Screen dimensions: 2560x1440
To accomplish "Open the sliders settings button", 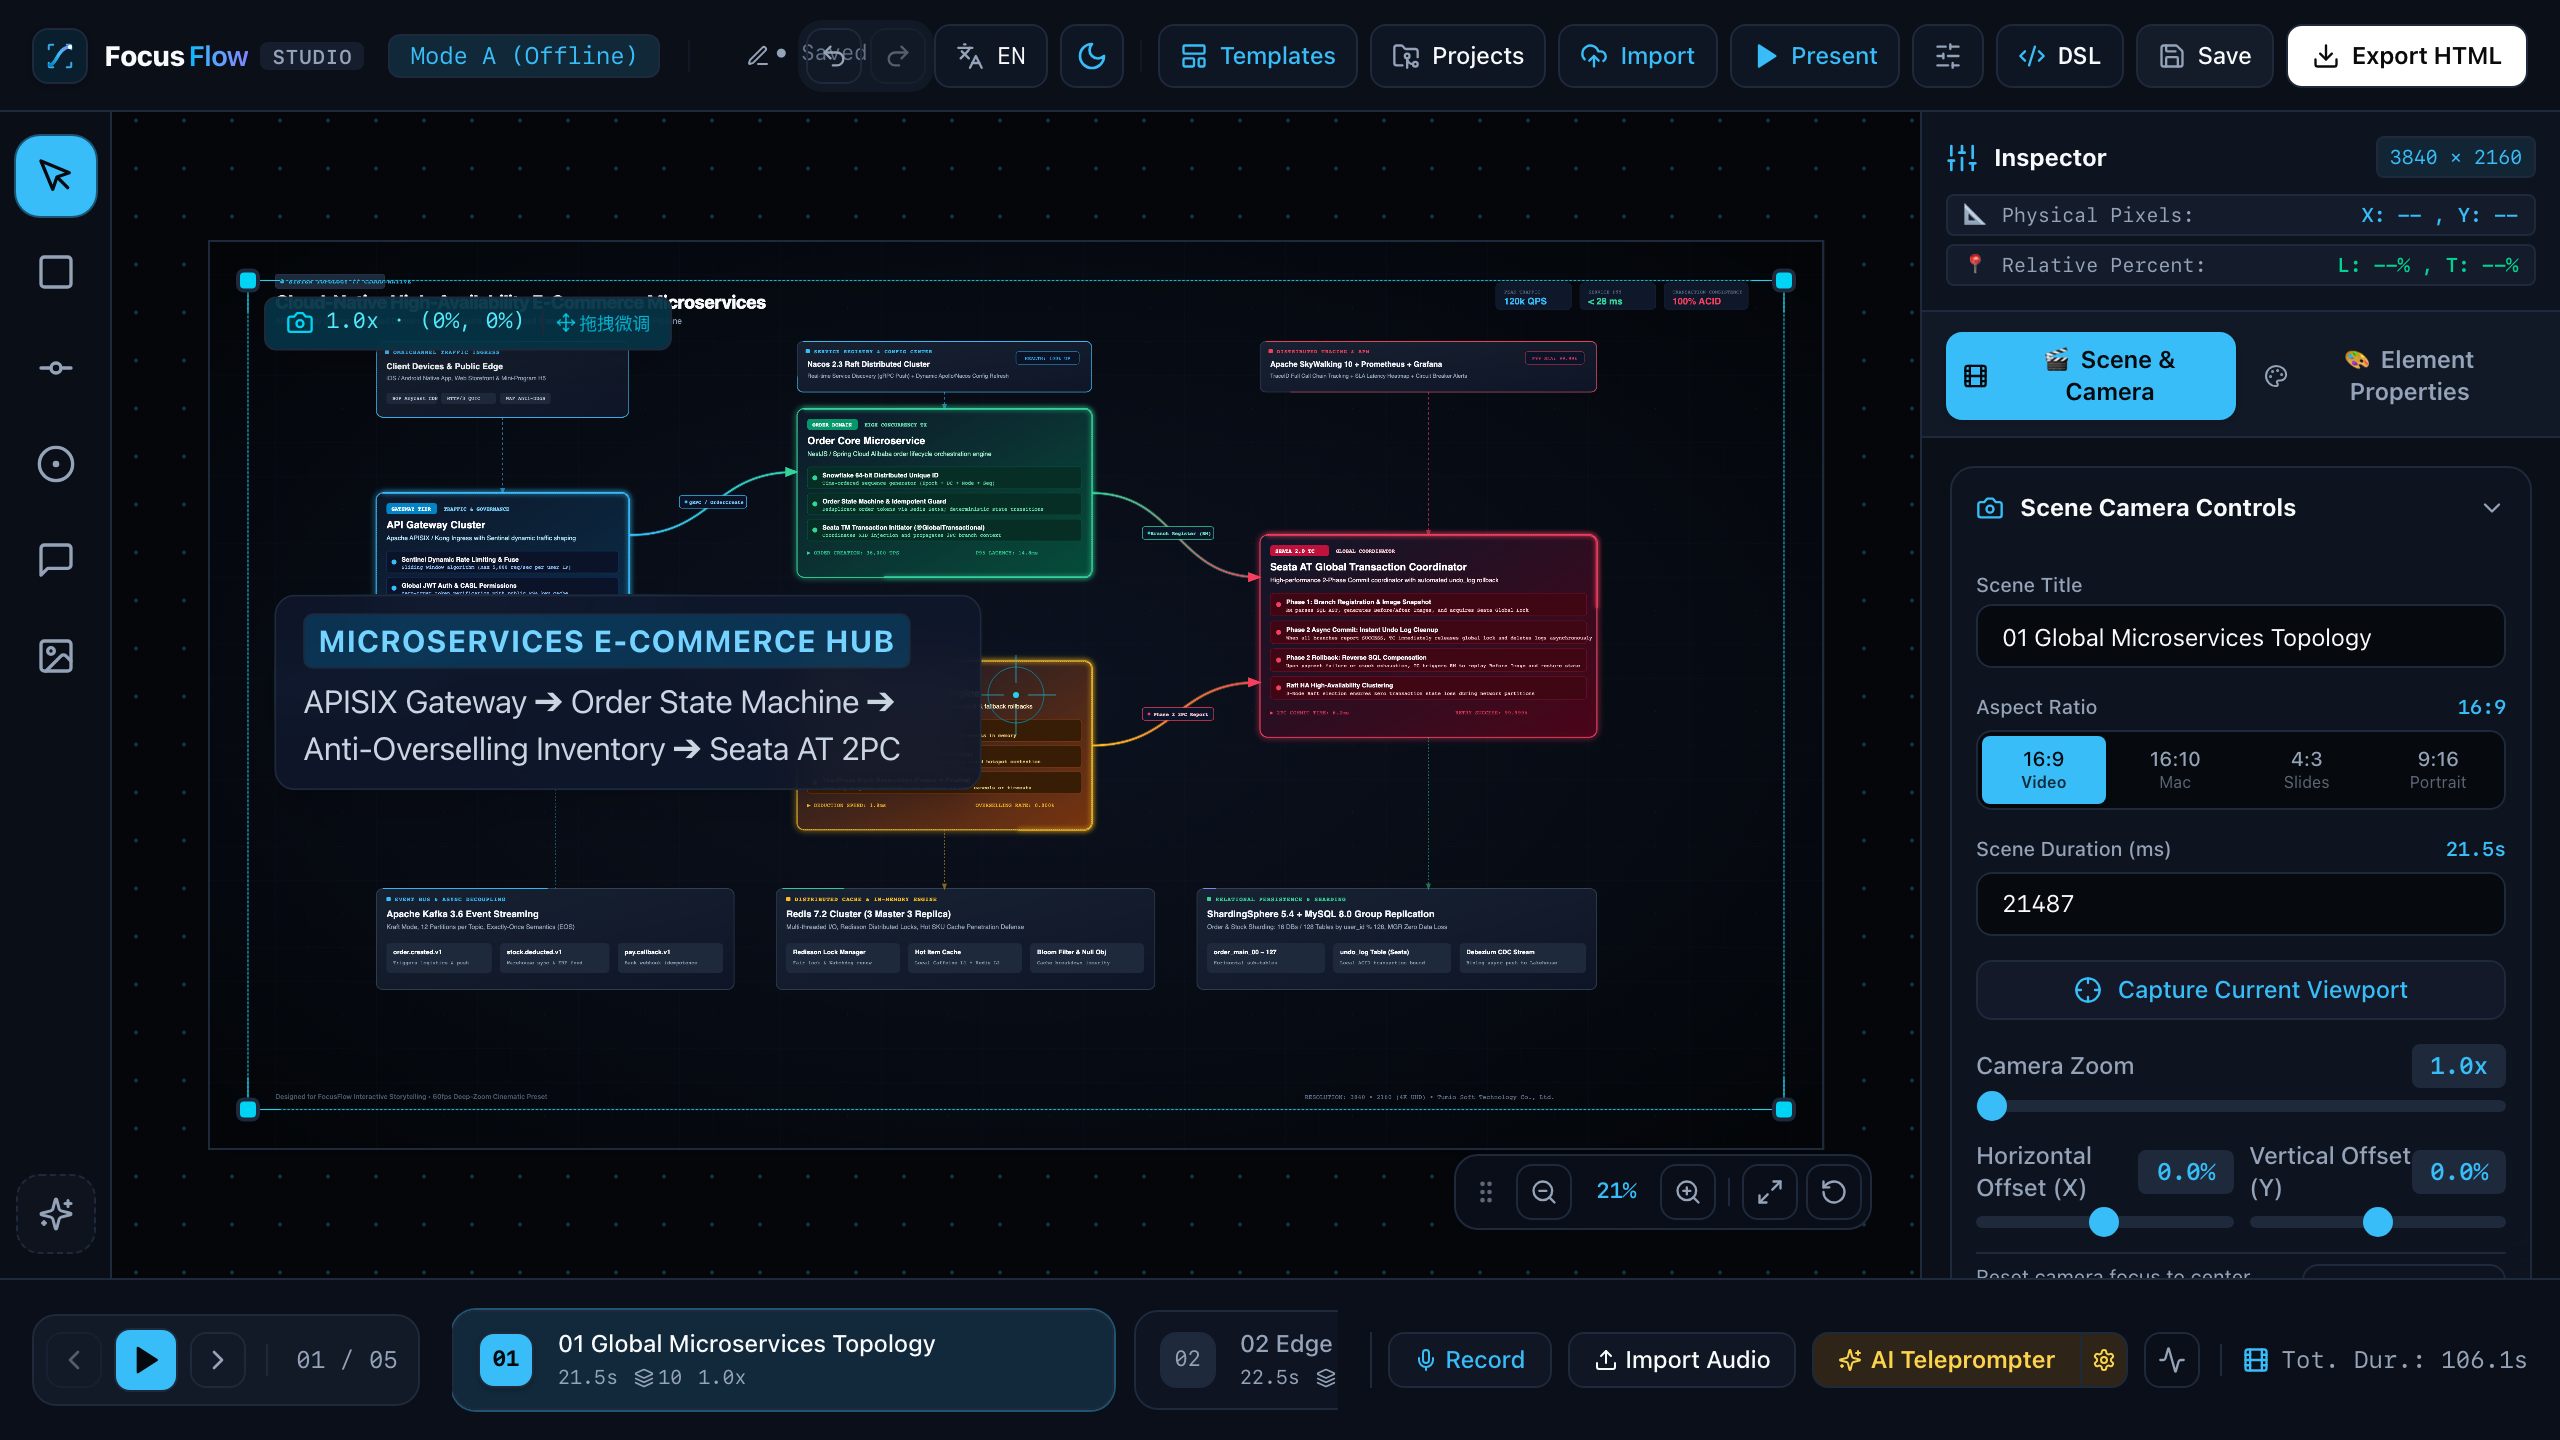I will pyautogui.click(x=1947, y=56).
